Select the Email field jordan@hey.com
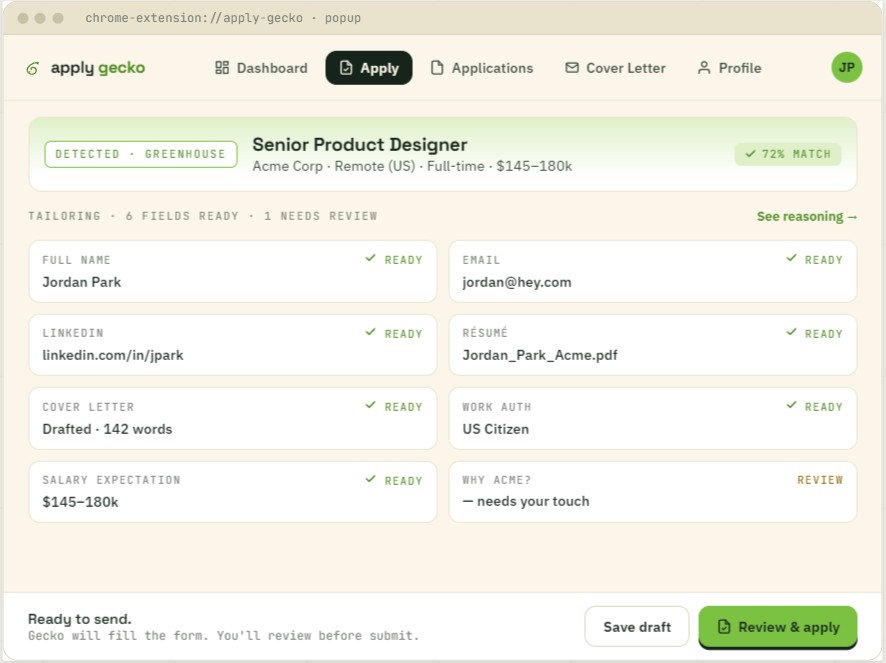The width and height of the screenshot is (886, 663). click(x=653, y=271)
